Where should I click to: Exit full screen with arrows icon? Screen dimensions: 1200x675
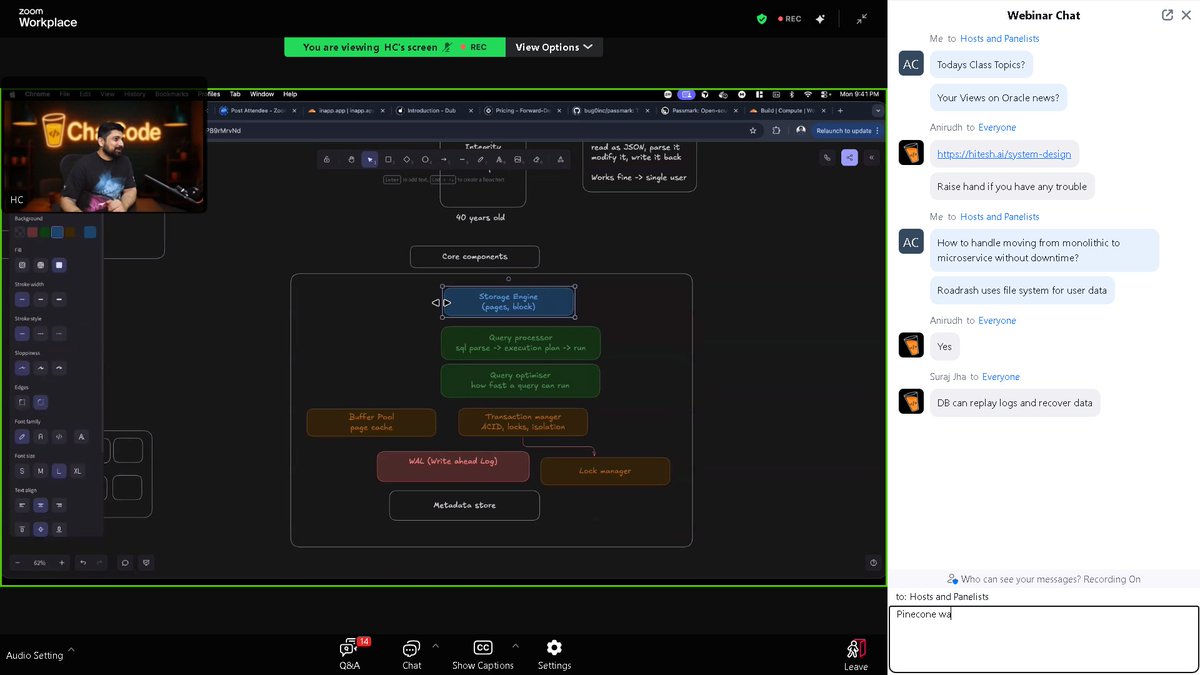click(862, 19)
